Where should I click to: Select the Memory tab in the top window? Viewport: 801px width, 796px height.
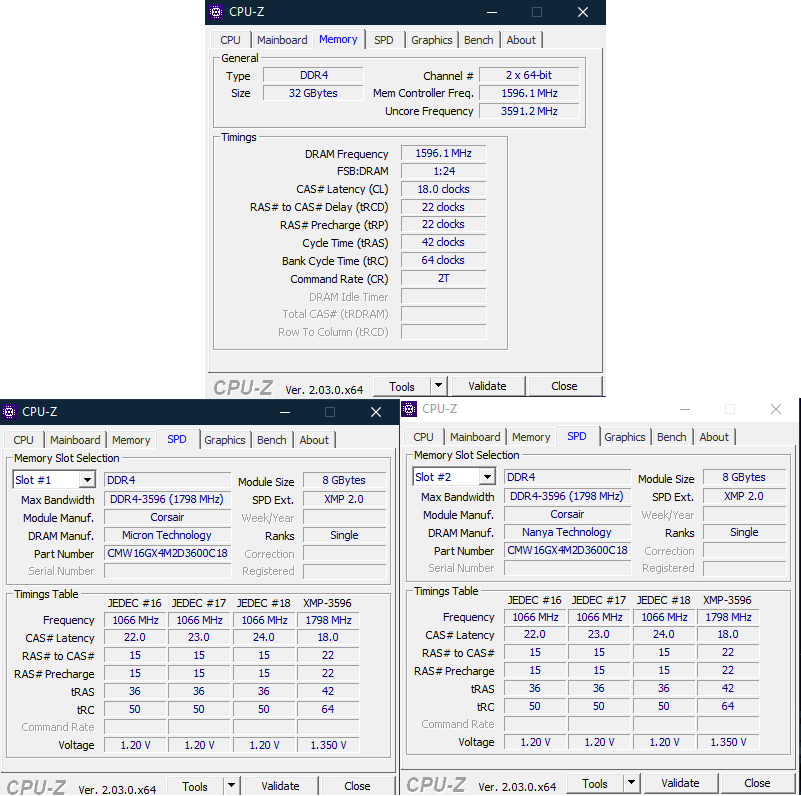338,39
